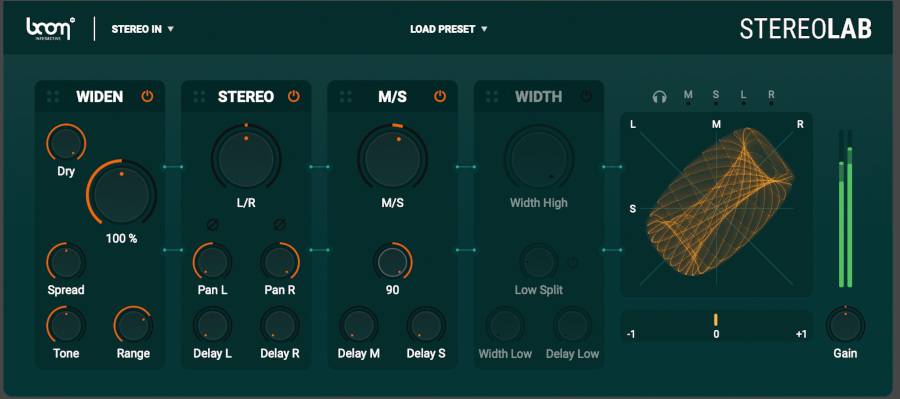Grab the M/S module drag handle

click(346, 96)
